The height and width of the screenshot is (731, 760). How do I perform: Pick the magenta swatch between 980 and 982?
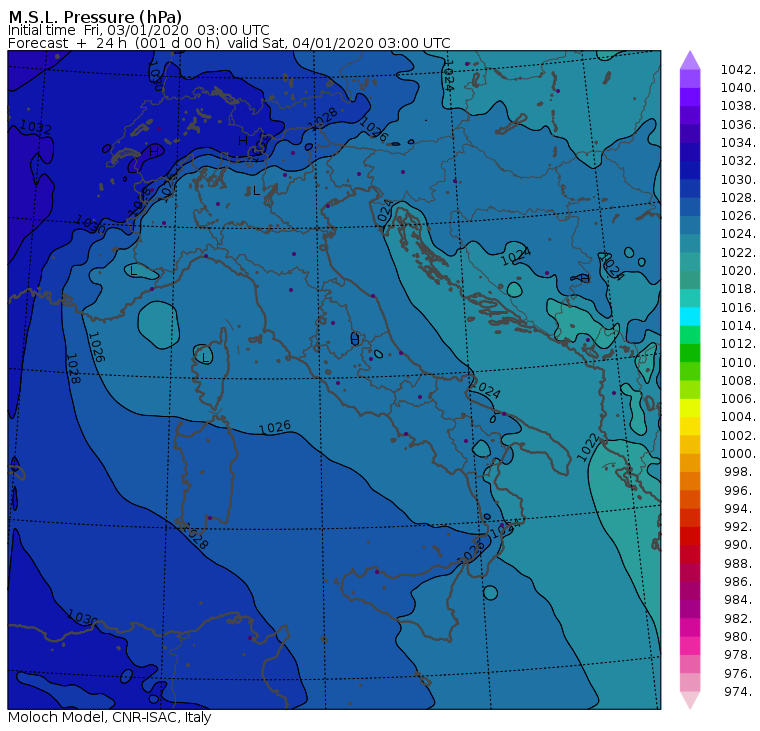tap(690, 627)
